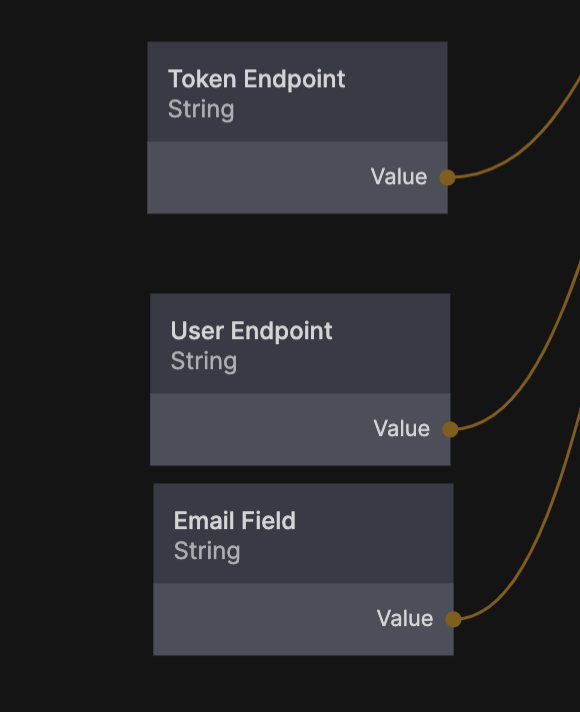Viewport: 580px width, 712px height.
Task: Click the empty canvas between Token and User Endpoint nodes
Action: (x=297, y=253)
